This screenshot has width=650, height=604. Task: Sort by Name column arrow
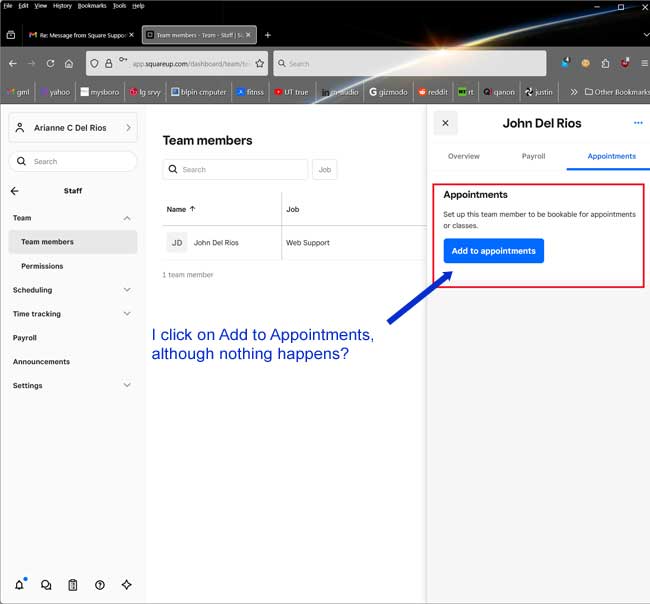coord(192,209)
